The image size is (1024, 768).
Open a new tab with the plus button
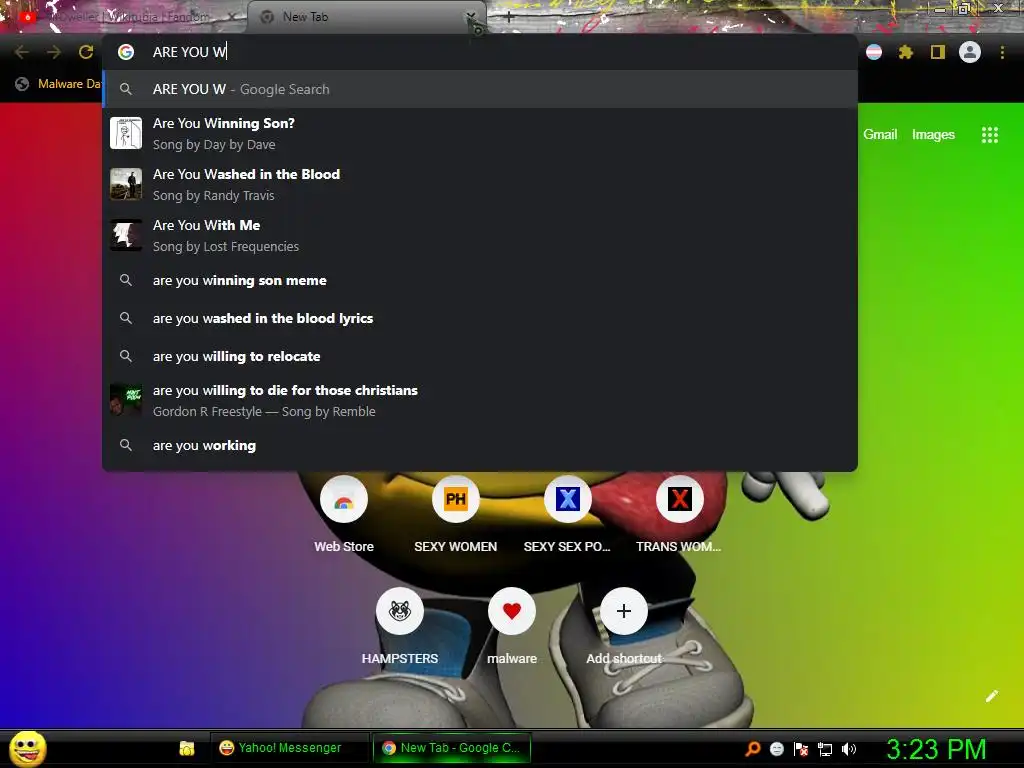[508, 18]
